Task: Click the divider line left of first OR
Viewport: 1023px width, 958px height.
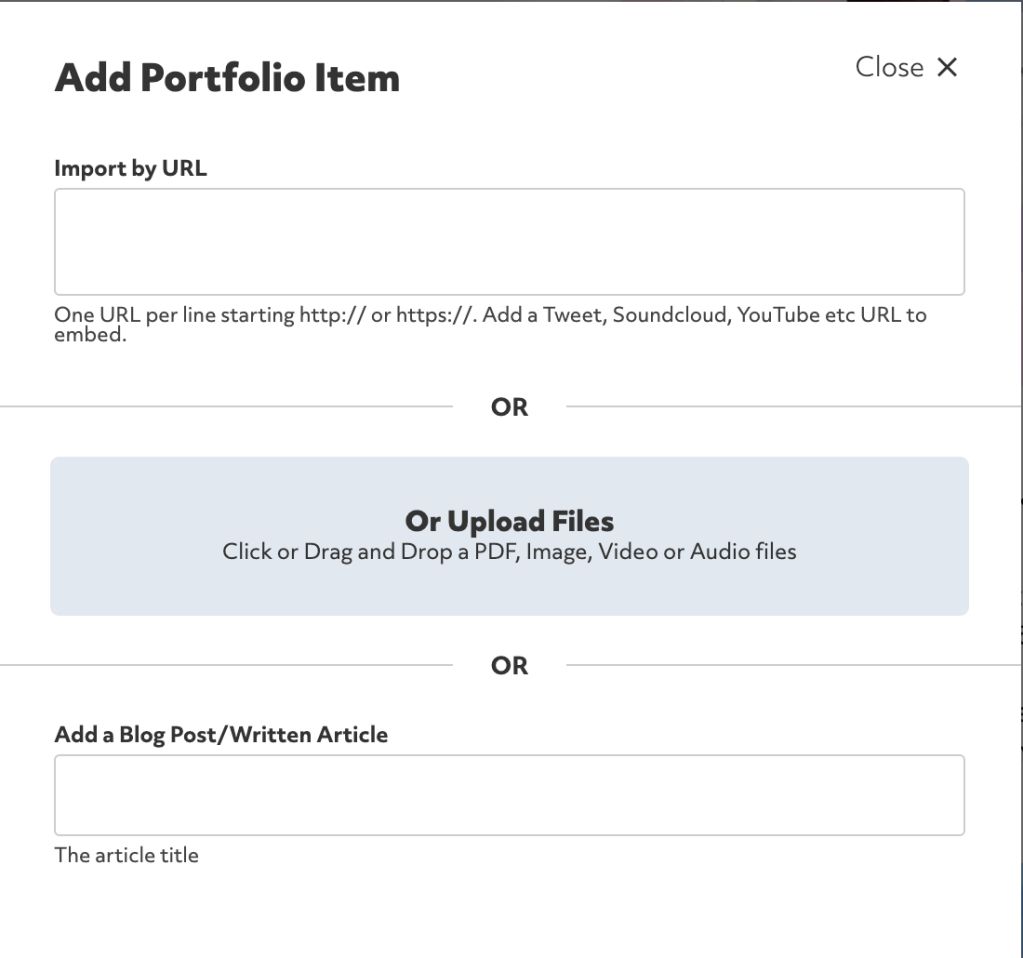Action: click(226, 407)
